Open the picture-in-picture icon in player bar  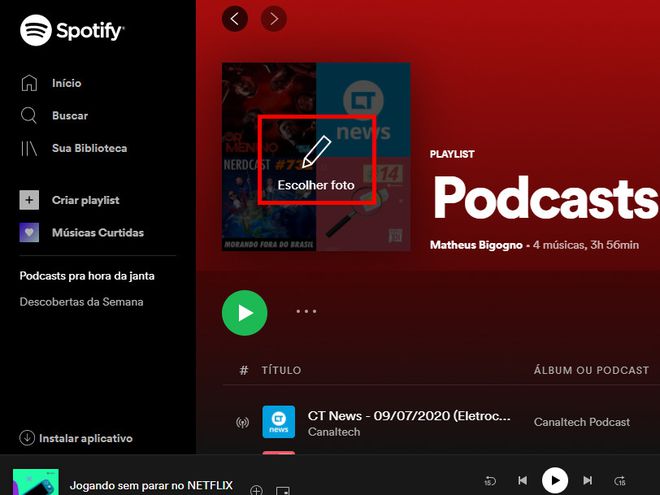point(283,491)
